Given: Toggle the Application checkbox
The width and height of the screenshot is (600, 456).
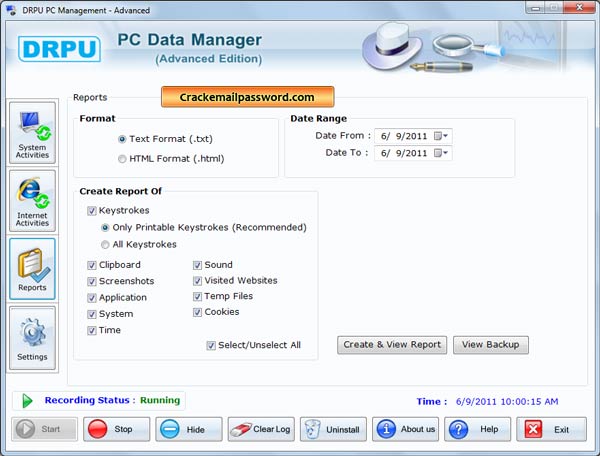Looking at the screenshot, I should coord(92,298).
